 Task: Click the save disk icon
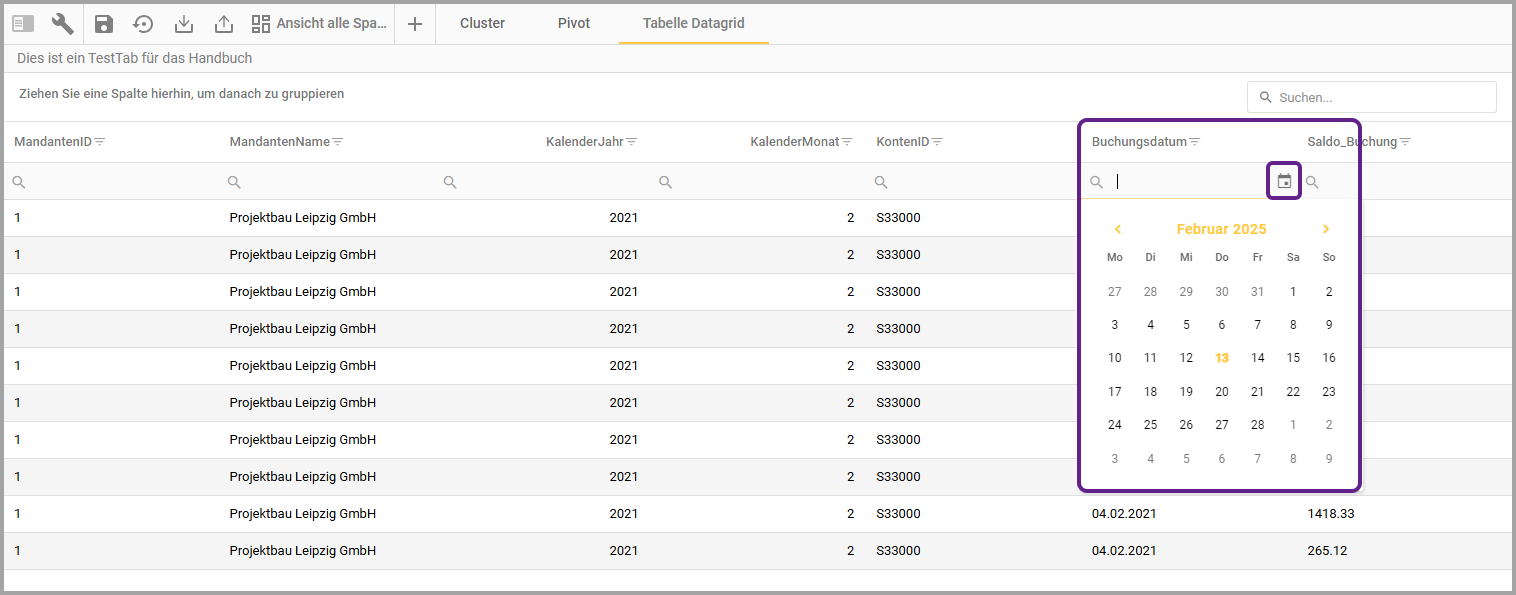pos(104,24)
